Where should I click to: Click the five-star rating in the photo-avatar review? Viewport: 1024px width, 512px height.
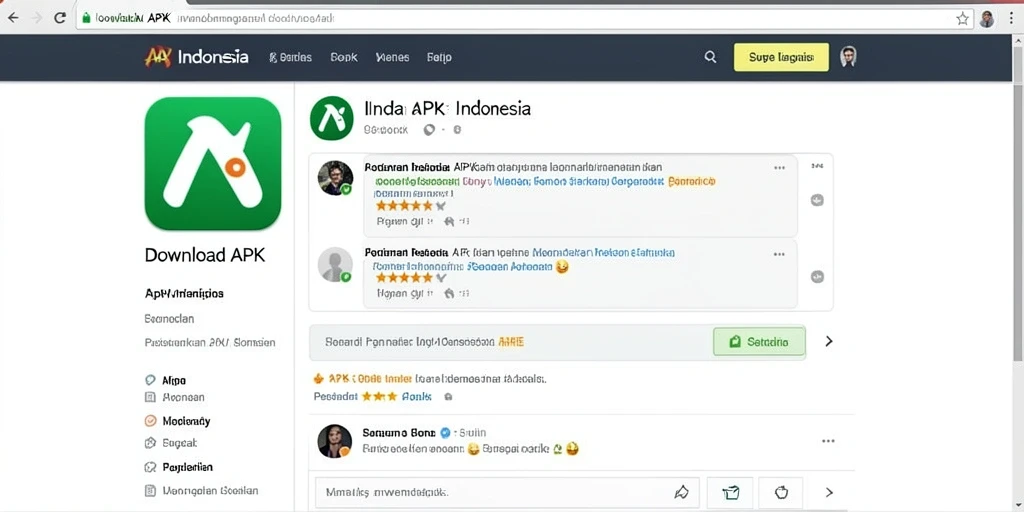click(404, 206)
